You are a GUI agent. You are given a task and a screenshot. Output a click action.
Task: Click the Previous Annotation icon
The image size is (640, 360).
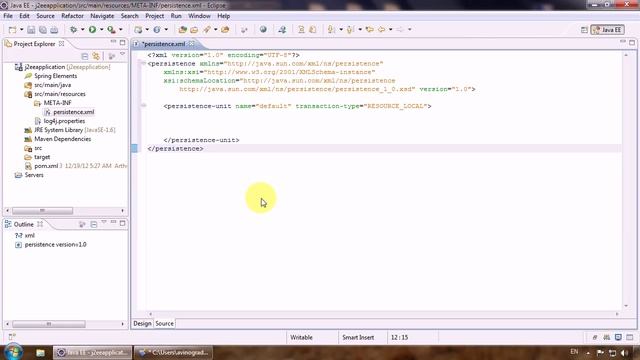click(x=350, y=30)
